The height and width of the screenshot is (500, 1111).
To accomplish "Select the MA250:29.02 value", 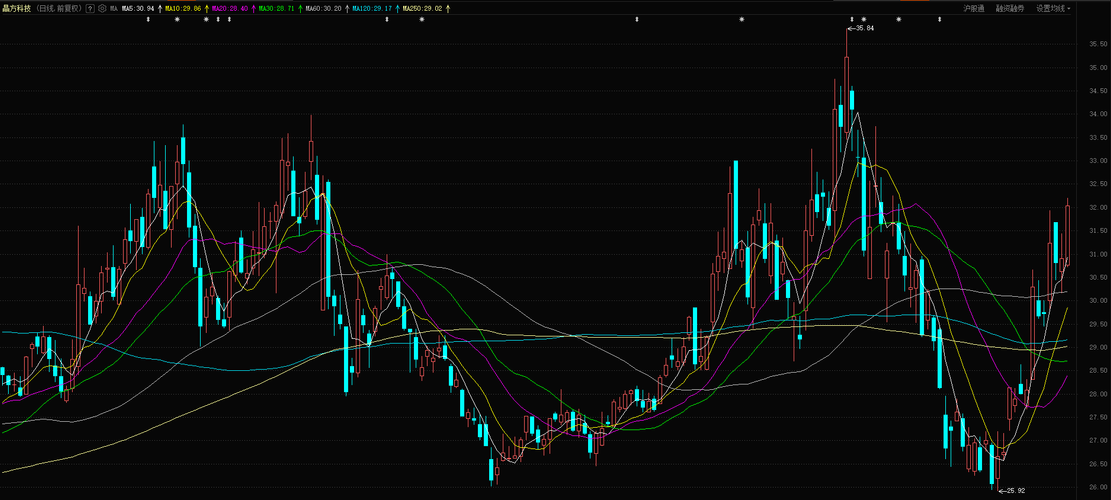I will pyautogui.click(x=422, y=8).
